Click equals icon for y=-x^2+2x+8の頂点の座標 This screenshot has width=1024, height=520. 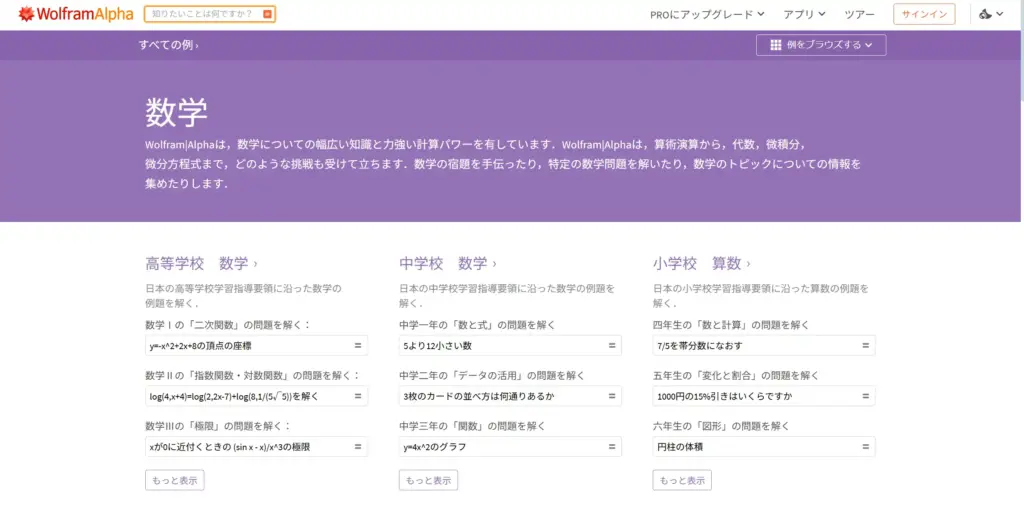pyautogui.click(x=358, y=346)
